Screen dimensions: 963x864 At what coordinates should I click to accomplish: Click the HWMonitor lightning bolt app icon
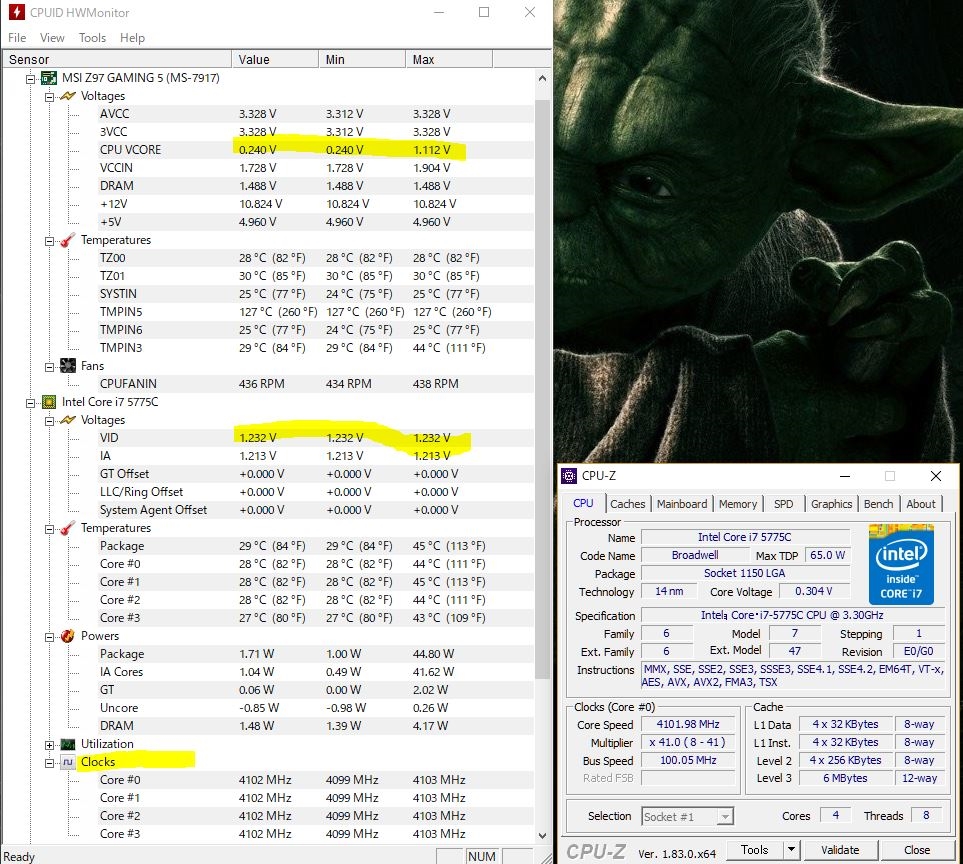17,12
